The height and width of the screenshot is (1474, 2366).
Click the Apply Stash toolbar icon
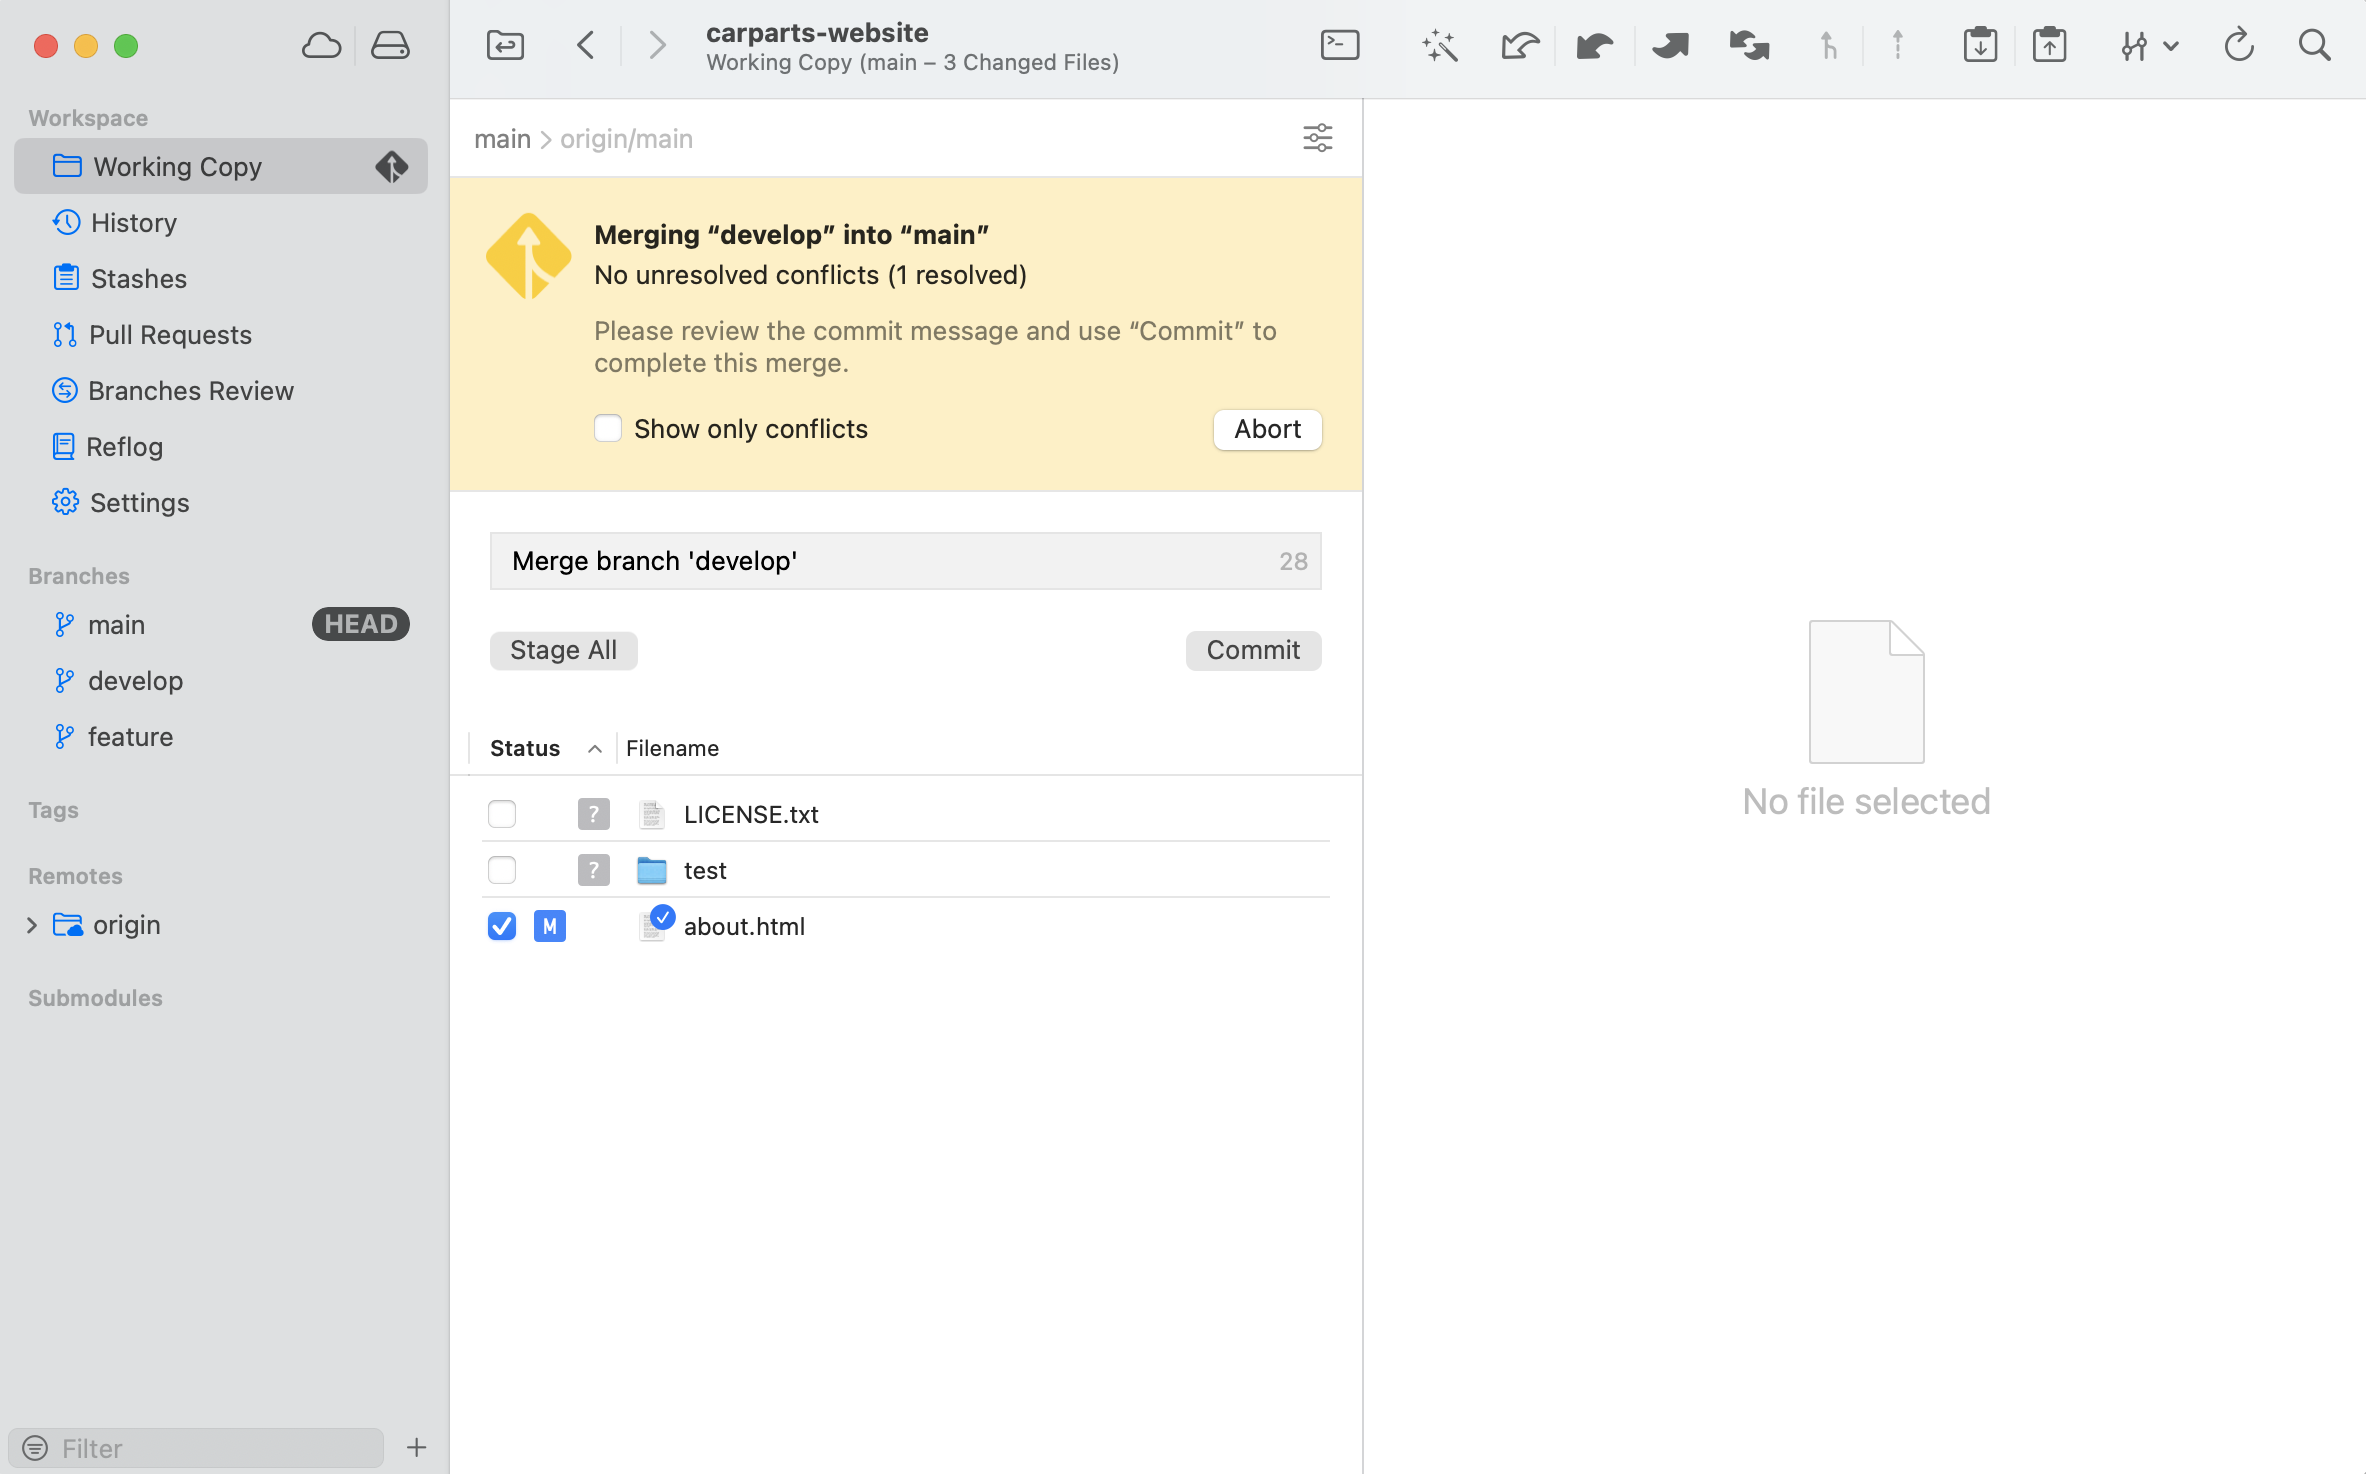click(x=2049, y=45)
